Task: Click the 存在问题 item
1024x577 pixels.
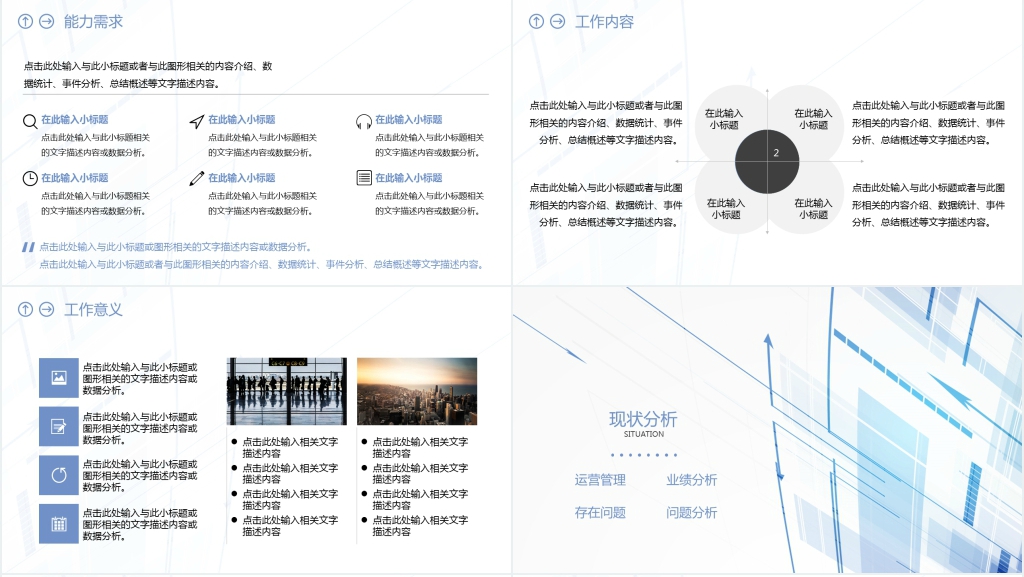Action: [600, 512]
